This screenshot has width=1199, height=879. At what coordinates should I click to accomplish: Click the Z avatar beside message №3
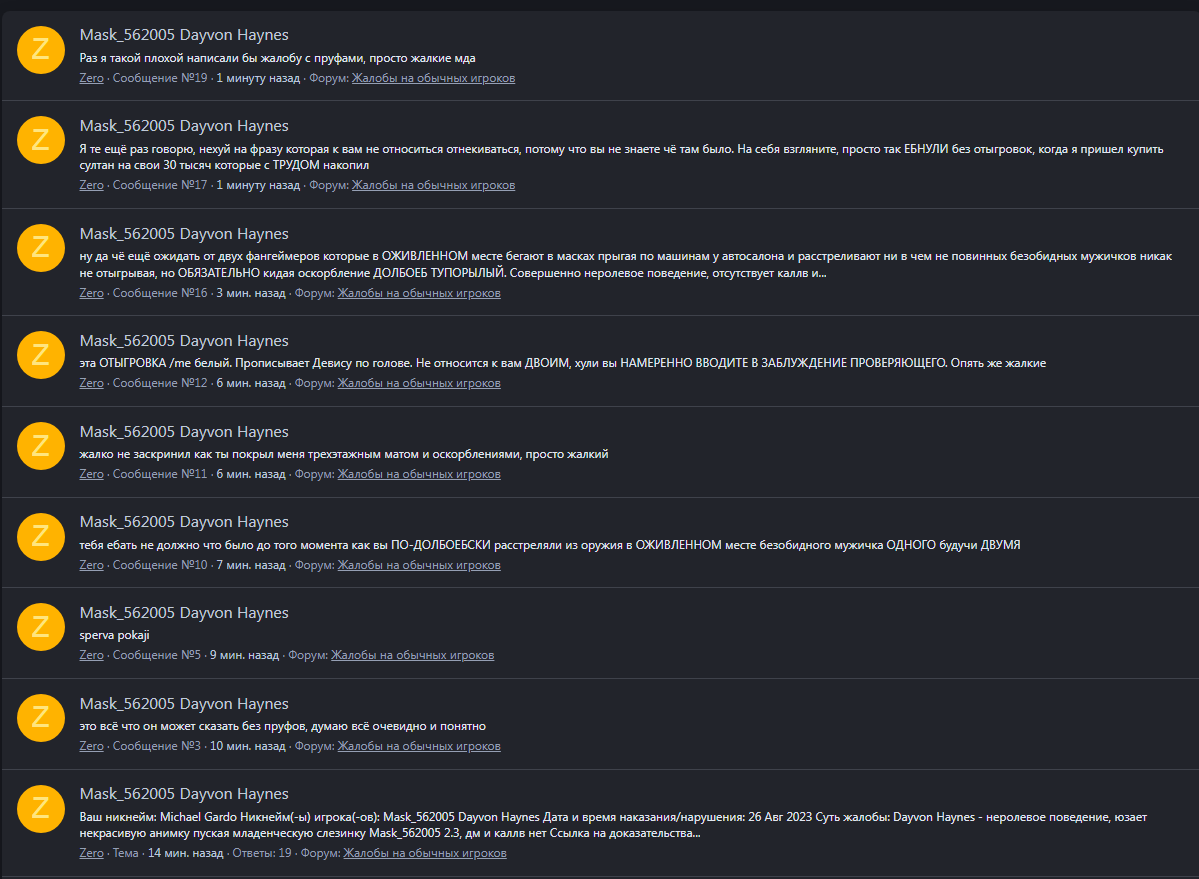[41, 718]
